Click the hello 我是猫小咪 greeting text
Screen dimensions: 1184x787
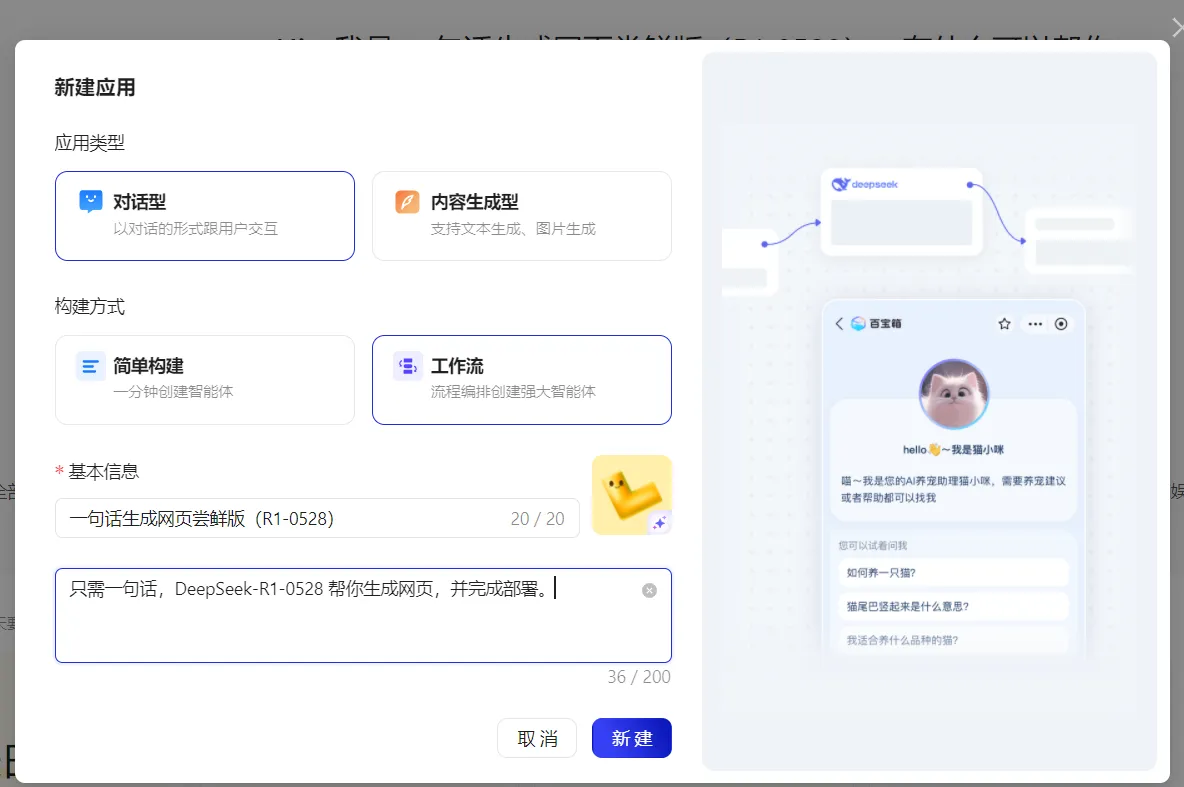(x=954, y=449)
